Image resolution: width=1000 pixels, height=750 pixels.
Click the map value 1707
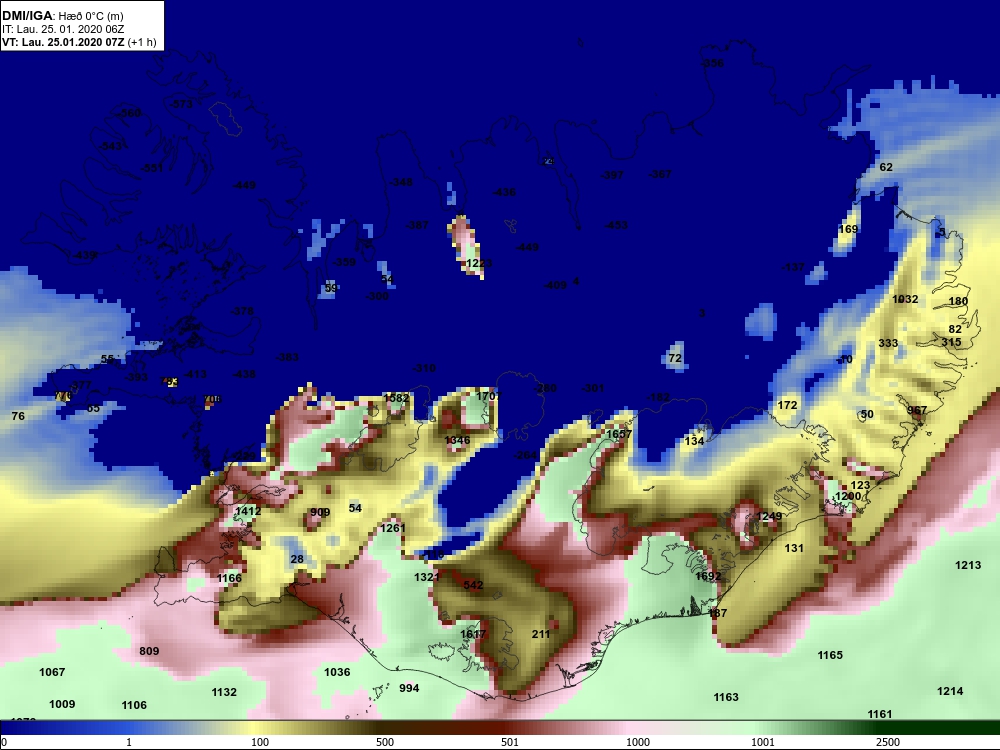489,396
